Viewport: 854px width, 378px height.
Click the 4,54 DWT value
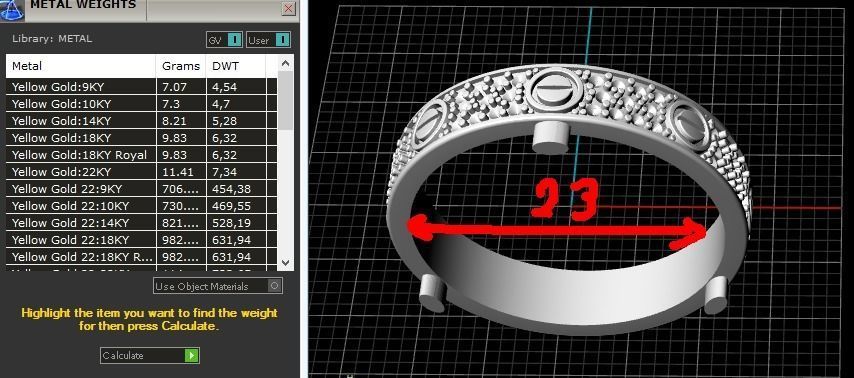coord(224,87)
